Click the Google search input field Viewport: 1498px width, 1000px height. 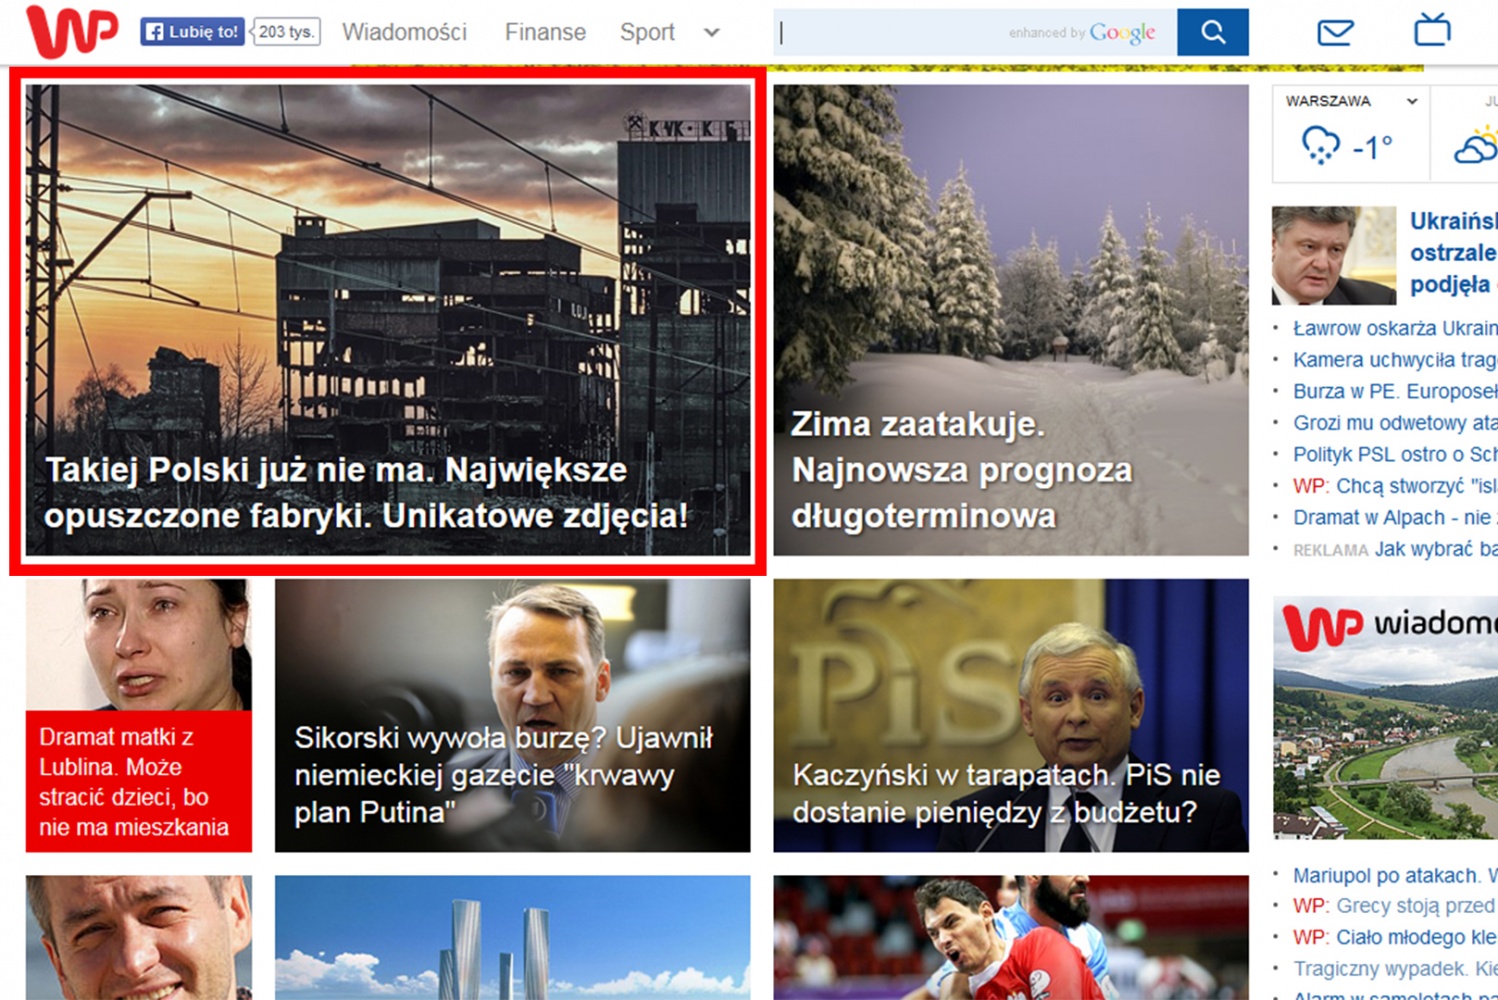tap(975, 32)
